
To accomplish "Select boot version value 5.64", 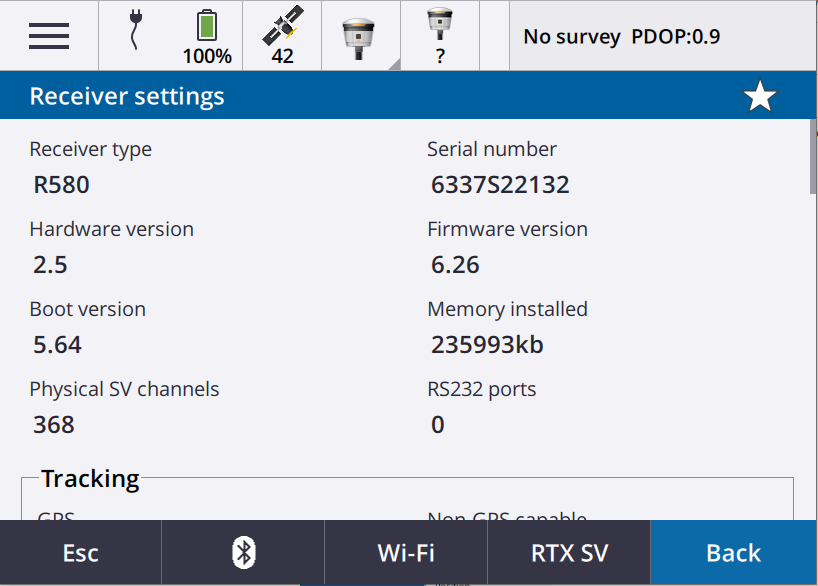I will [57, 344].
